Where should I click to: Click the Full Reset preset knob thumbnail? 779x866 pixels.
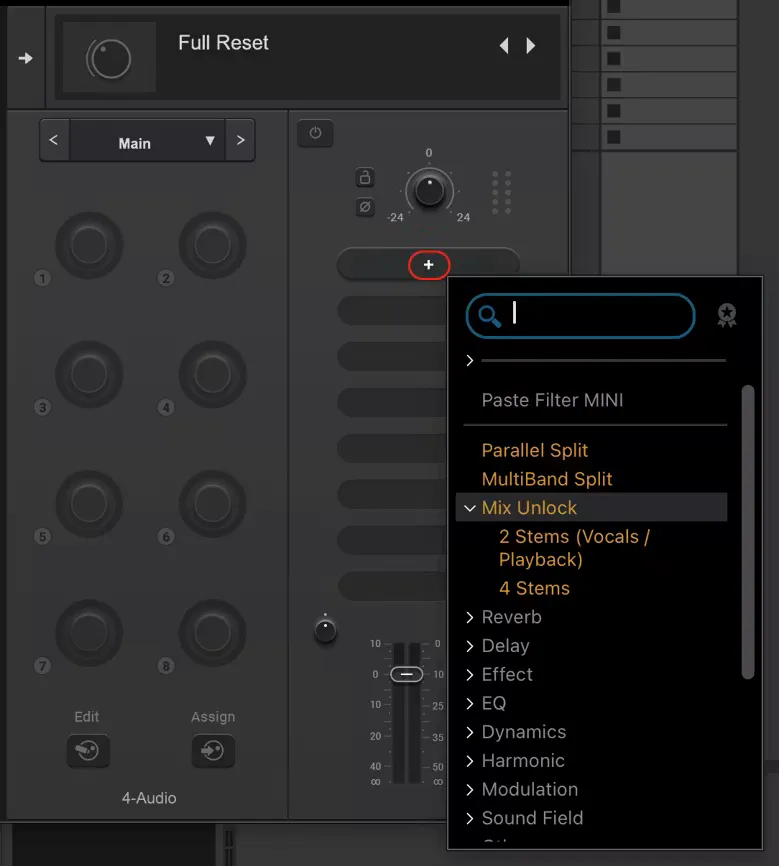pos(109,57)
